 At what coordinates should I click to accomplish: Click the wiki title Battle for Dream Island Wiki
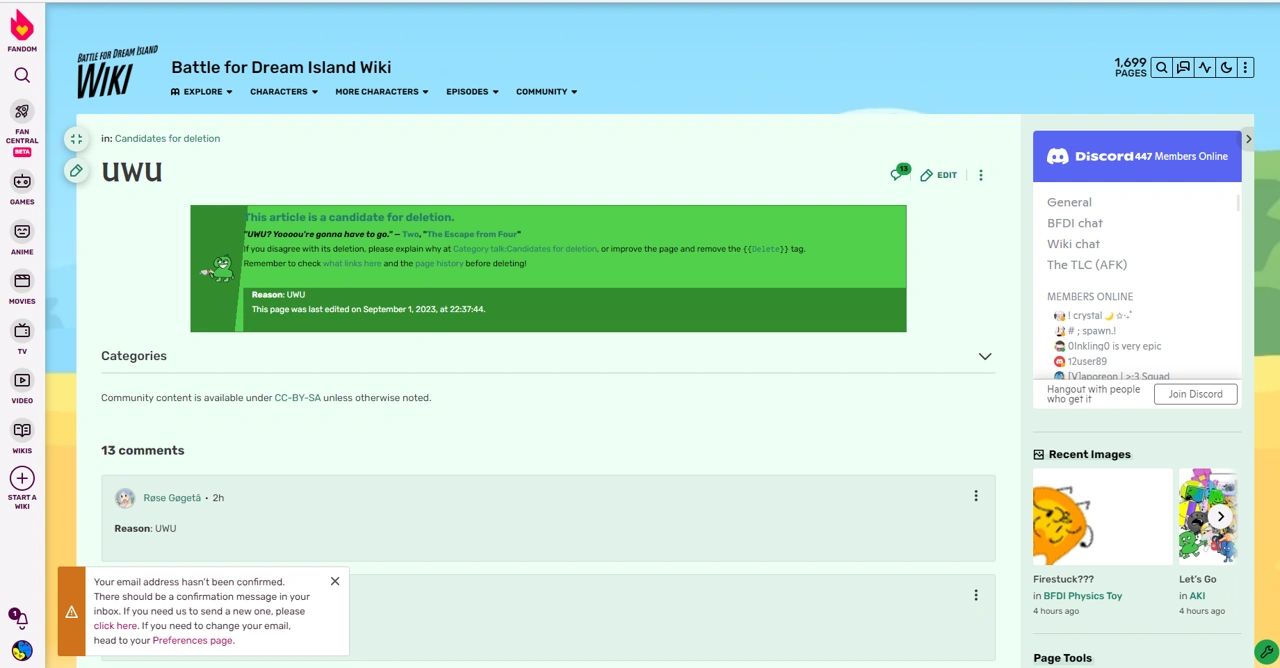click(x=281, y=67)
